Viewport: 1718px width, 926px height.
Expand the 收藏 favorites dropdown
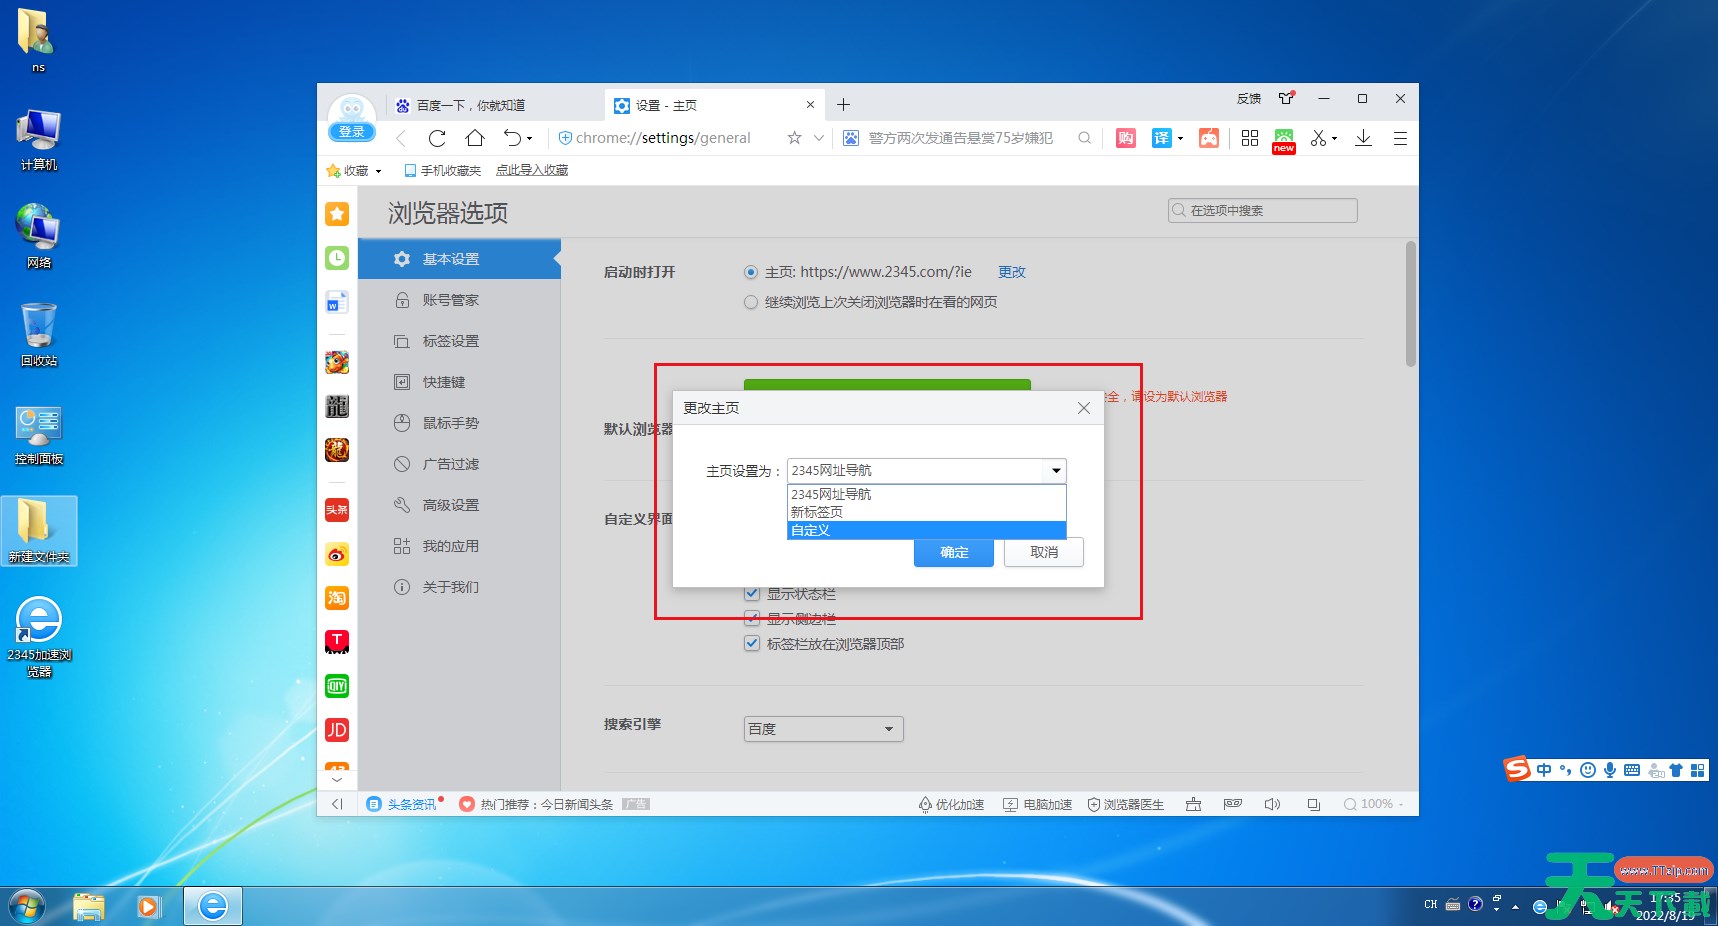coord(378,170)
